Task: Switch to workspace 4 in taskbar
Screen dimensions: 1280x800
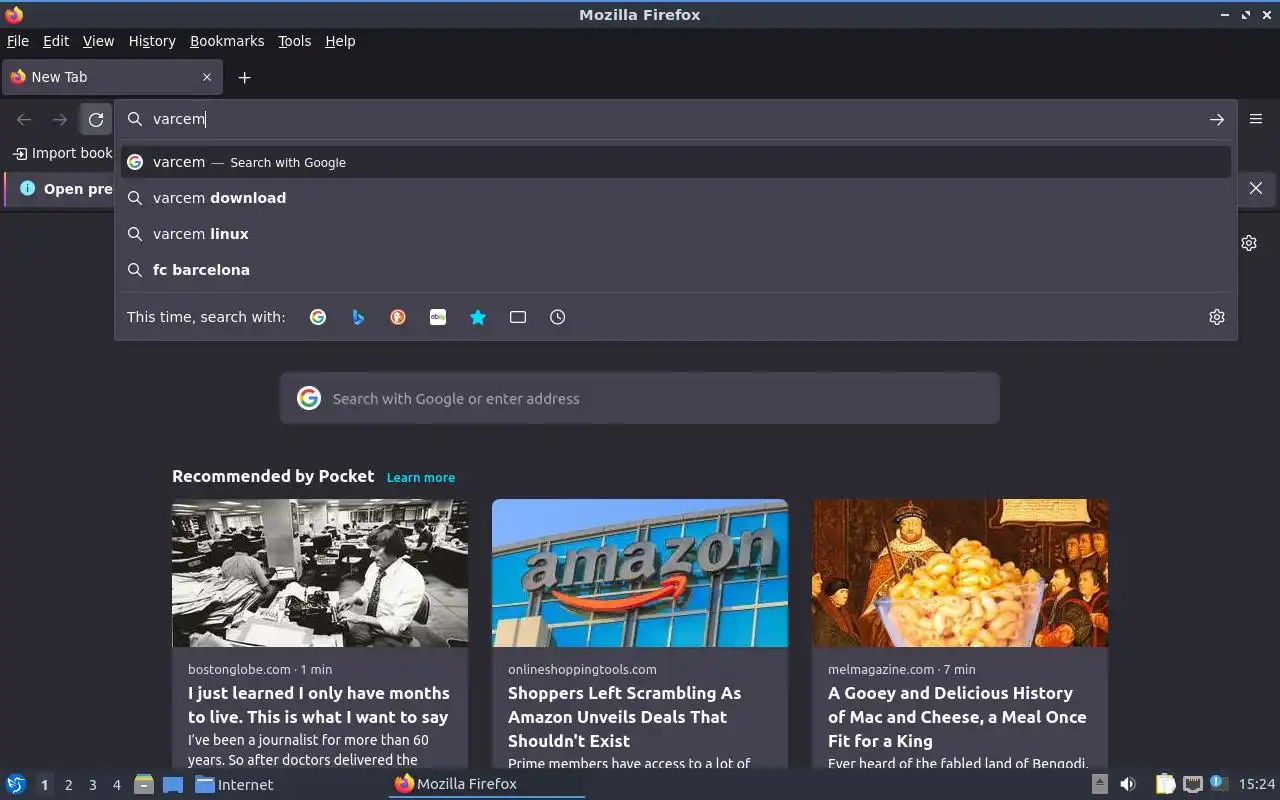Action: [x=116, y=785]
